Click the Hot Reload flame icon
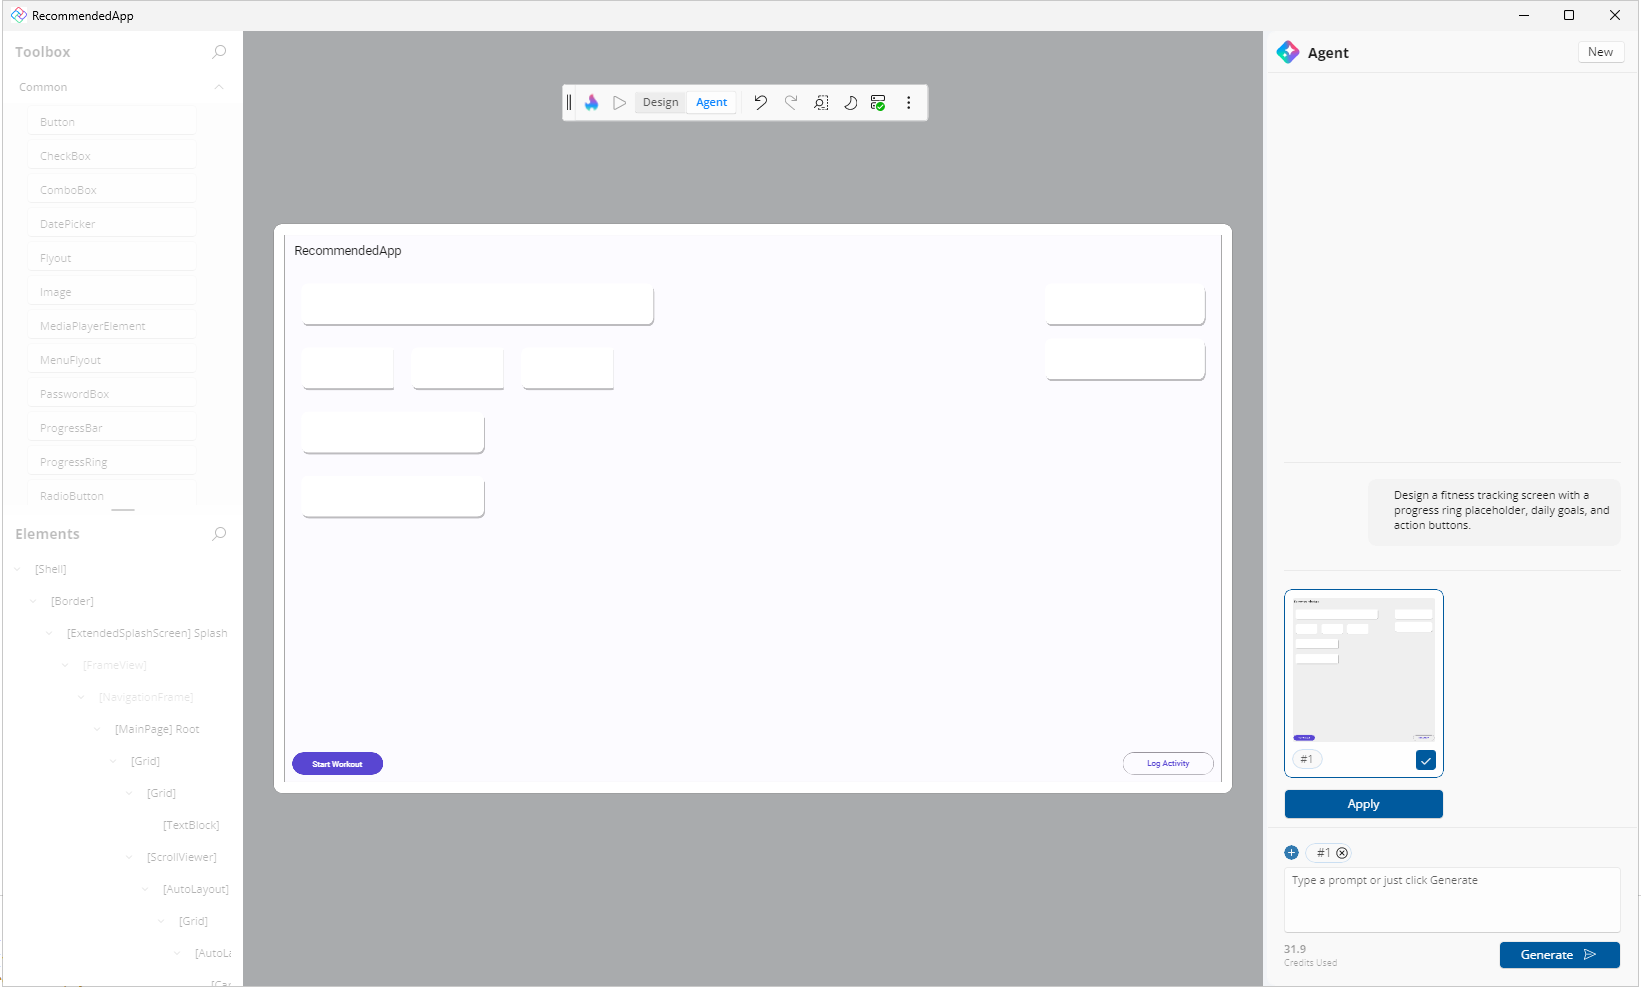Screen dimensions: 1641x990 pos(592,103)
